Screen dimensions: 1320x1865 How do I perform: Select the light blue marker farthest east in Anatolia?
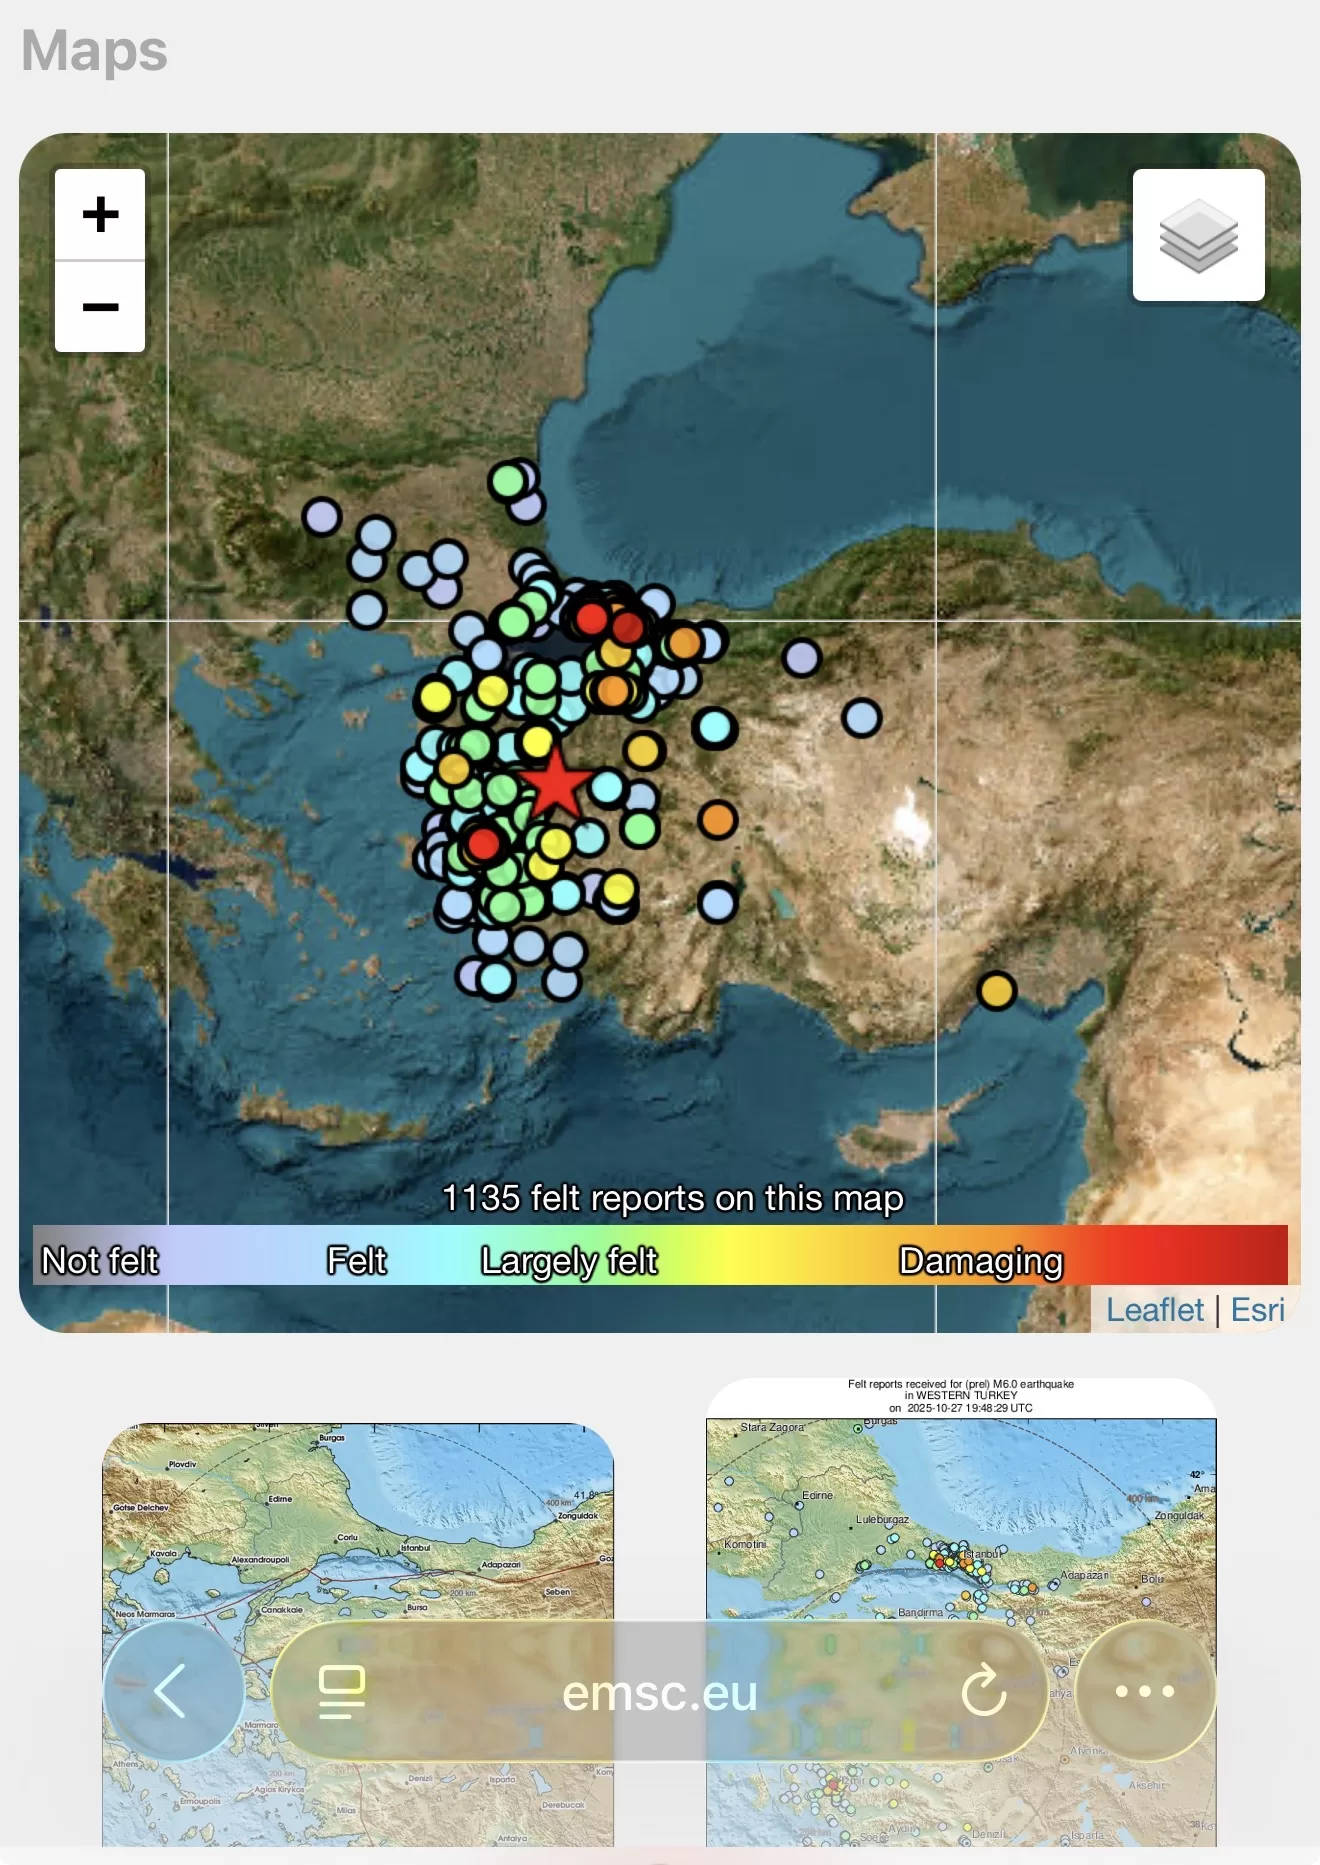click(861, 718)
